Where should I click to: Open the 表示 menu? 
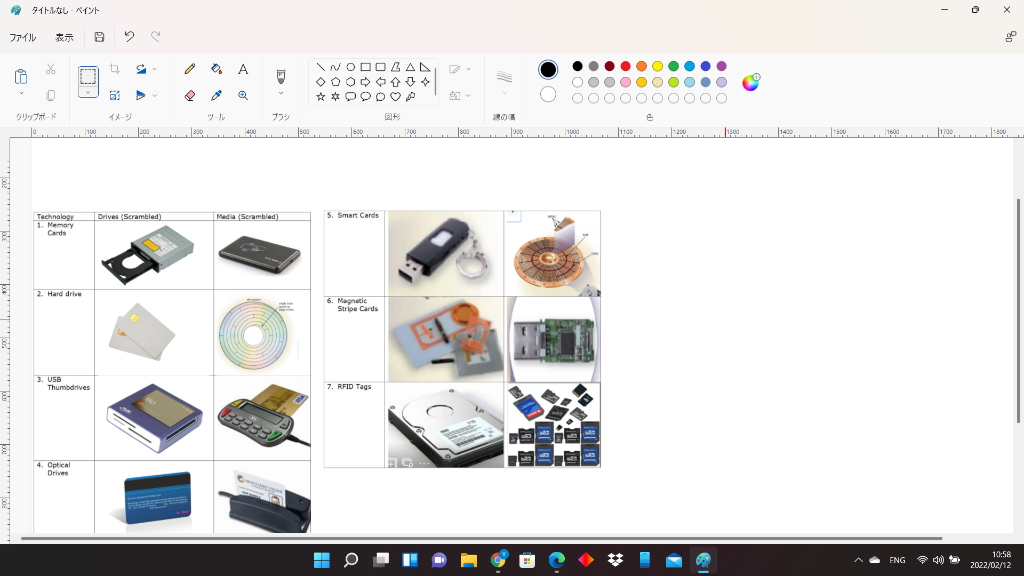pos(64,36)
